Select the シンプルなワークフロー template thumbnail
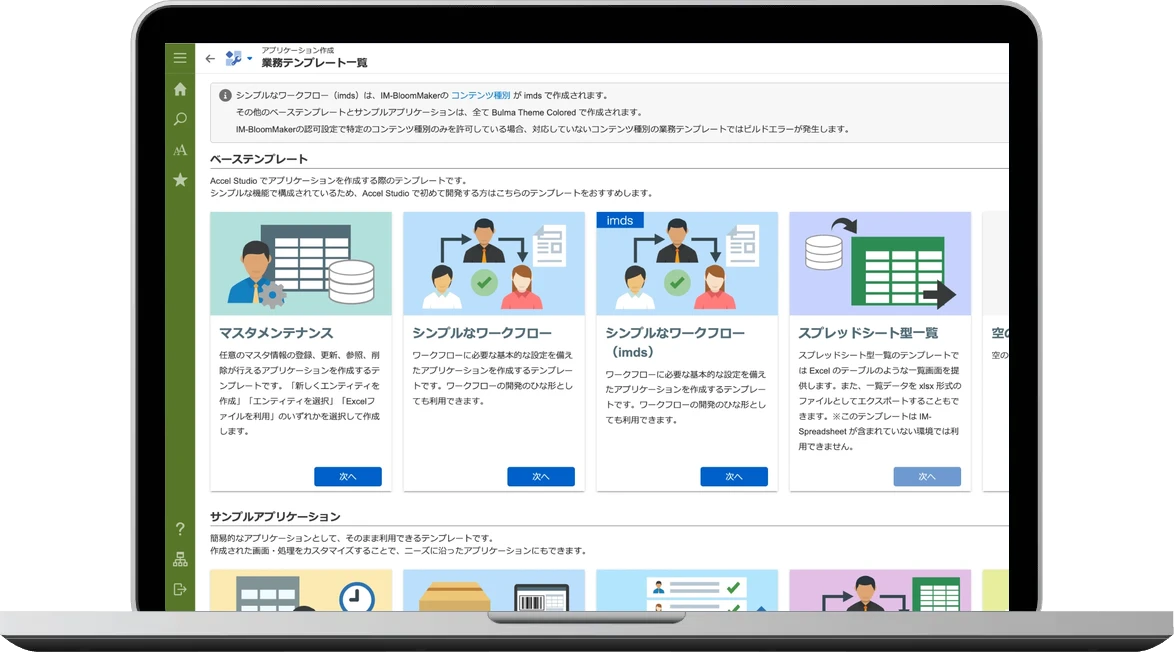The width and height of the screenshot is (1174, 652). [494, 263]
